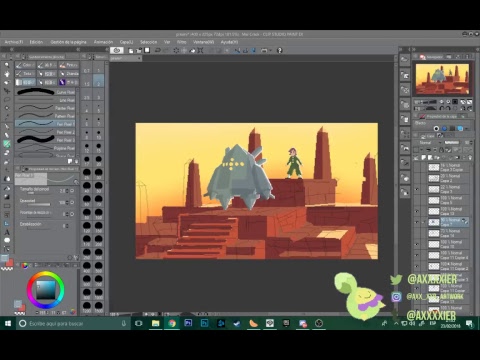This screenshot has height=360, width=480.
Task: Collapse the sub tool palette arrows
Action: 78,49
